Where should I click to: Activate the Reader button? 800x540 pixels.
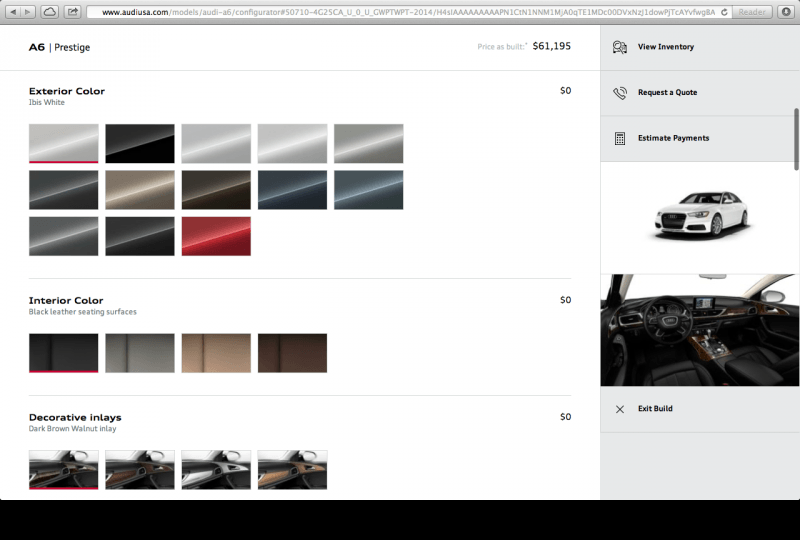coord(752,12)
